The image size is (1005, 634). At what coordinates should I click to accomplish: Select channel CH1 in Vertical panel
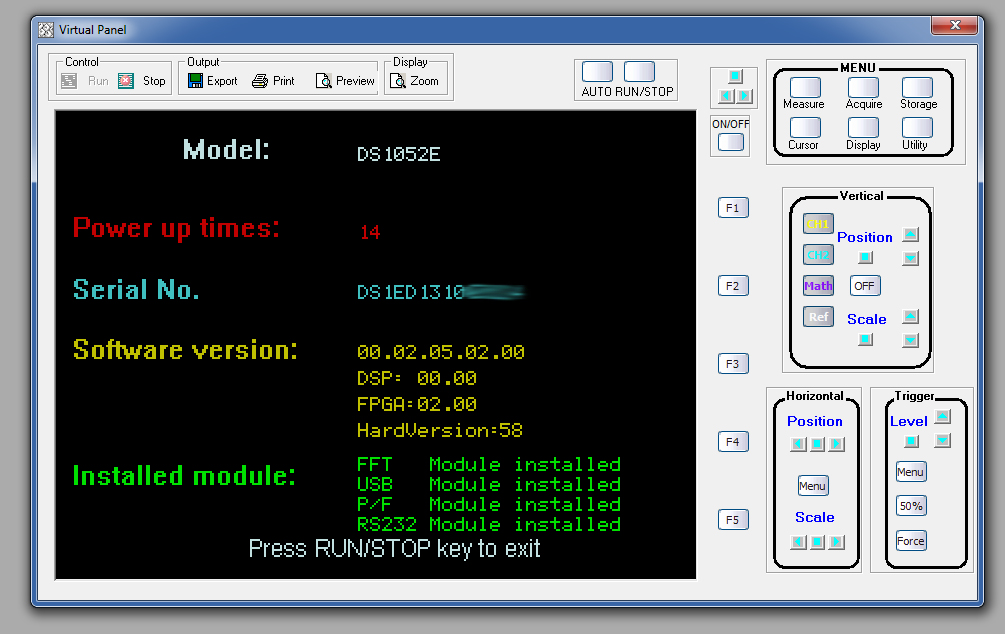(x=818, y=224)
